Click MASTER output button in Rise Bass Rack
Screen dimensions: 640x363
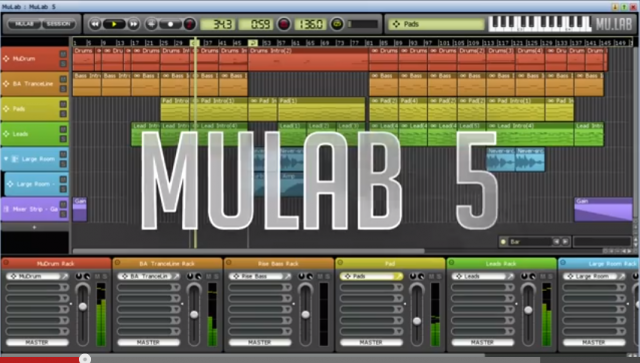[x=260, y=343]
